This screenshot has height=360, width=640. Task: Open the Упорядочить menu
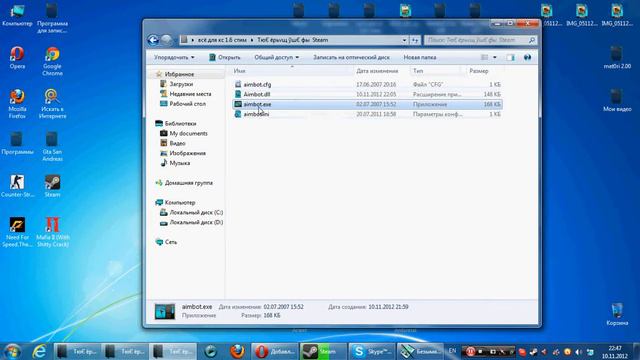click(x=174, y=58)
